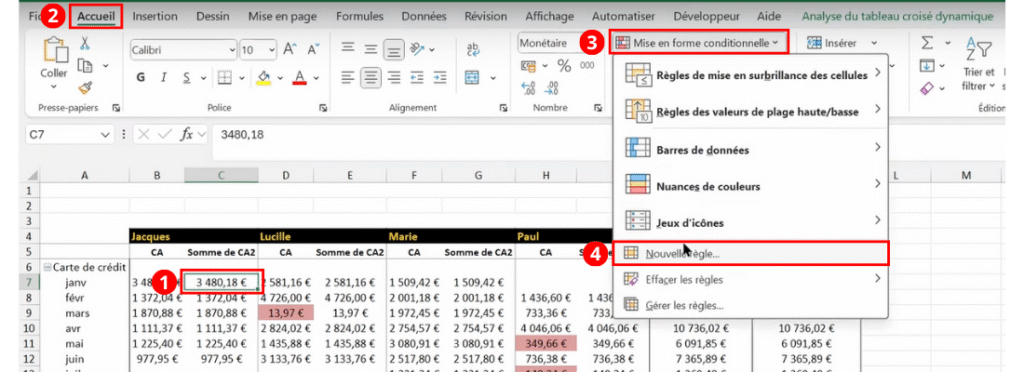Decrease font size with the small A
Image resolution: width=1024 pixels, height=372 pixels.
point(313,50)
